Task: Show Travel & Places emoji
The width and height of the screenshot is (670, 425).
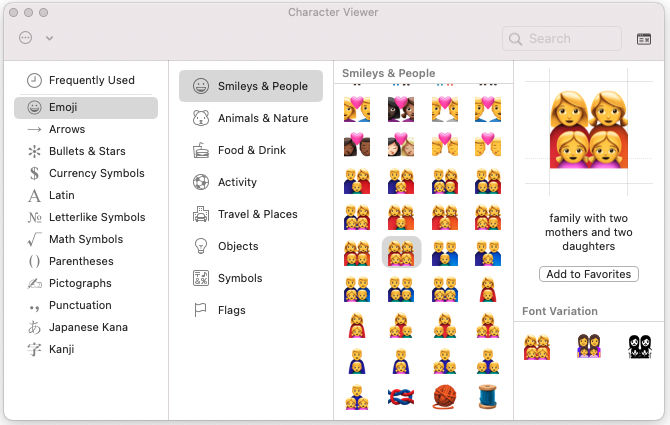Action: [x=257, y=214]
